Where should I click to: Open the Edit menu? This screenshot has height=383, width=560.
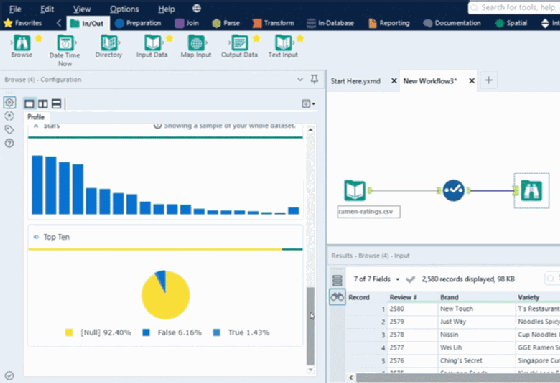click(47, 9)
